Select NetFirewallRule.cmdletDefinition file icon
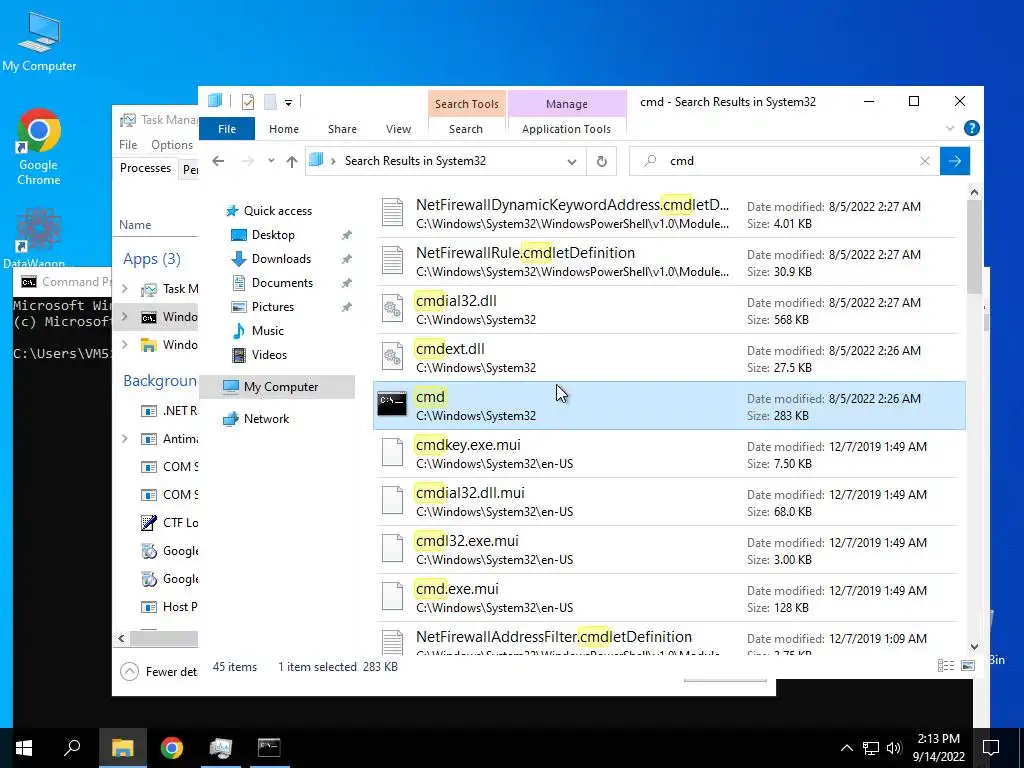The image size is (1024, 768). tap(392, 260)
